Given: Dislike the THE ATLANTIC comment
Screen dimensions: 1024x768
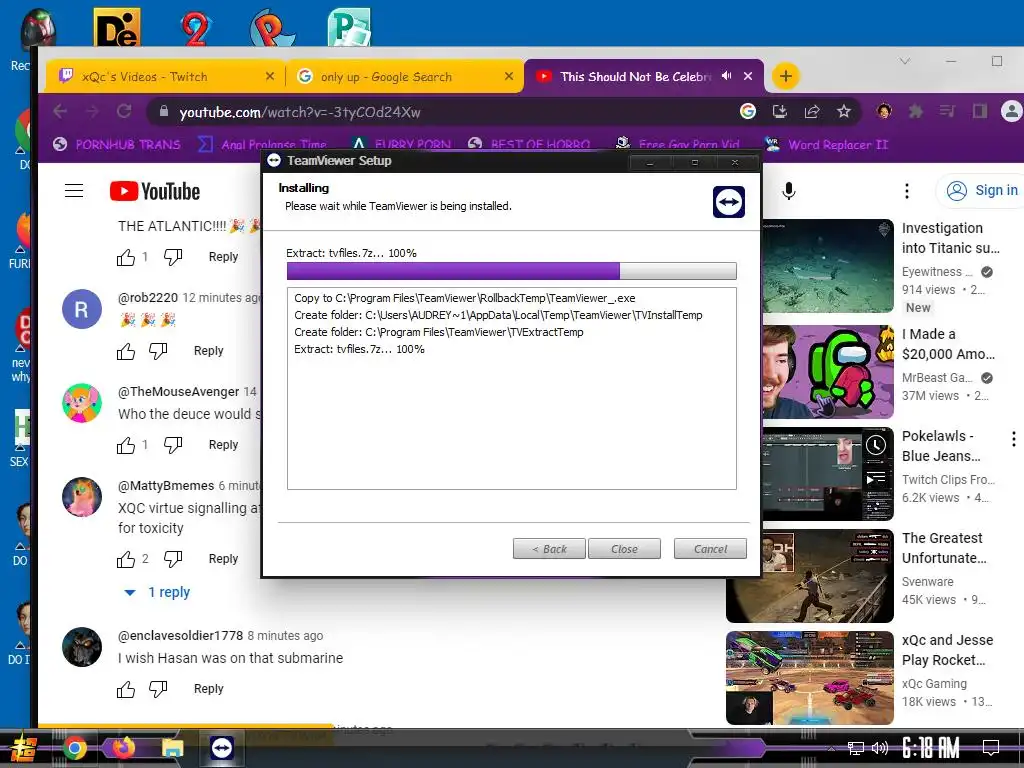Looking at the screenshot, I should point(172,257).
